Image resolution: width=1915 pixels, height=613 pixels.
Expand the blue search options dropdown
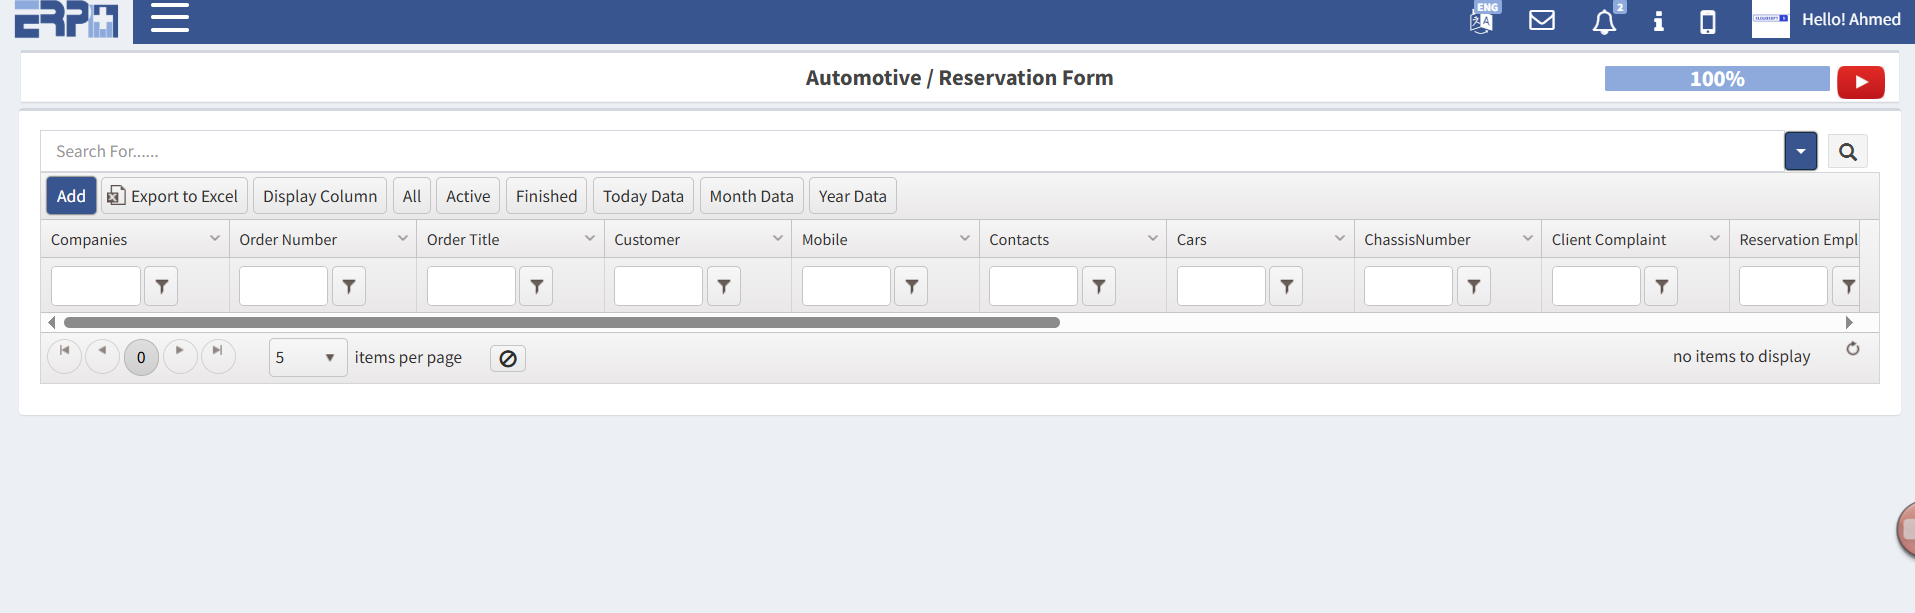coord(1800,152)
